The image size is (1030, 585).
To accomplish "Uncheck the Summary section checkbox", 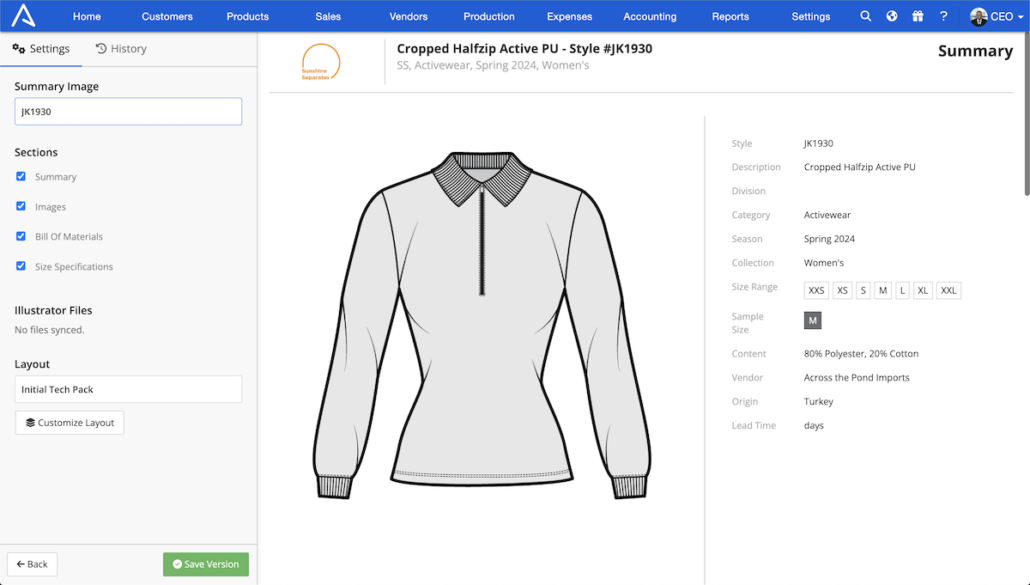I will point(22,177).
